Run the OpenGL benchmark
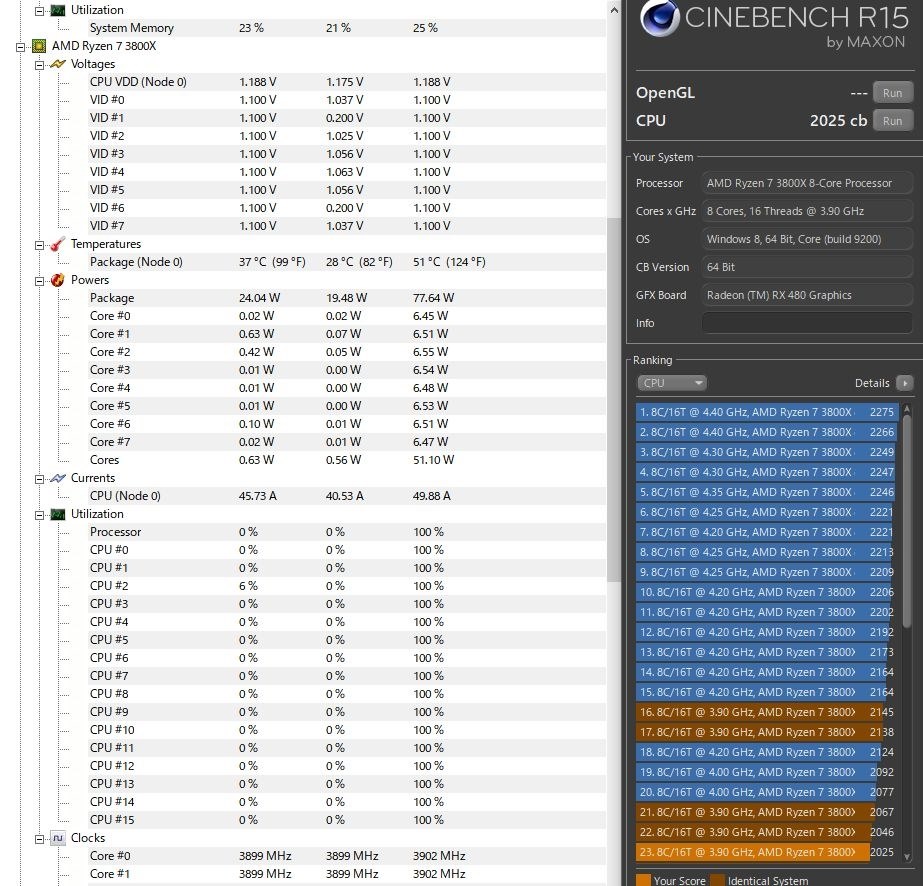This screenshot has height=886, width=923. [892, 93]
